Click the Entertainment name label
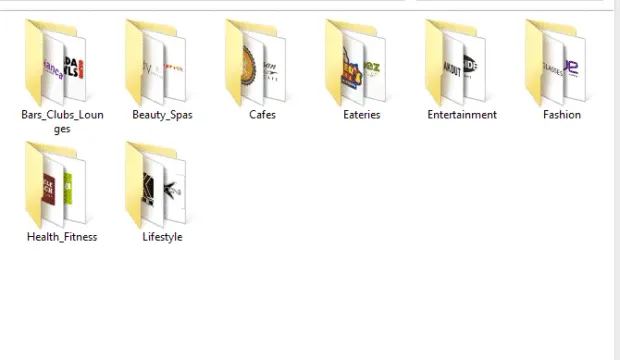 pyautogui.click(x=462, y=115)
